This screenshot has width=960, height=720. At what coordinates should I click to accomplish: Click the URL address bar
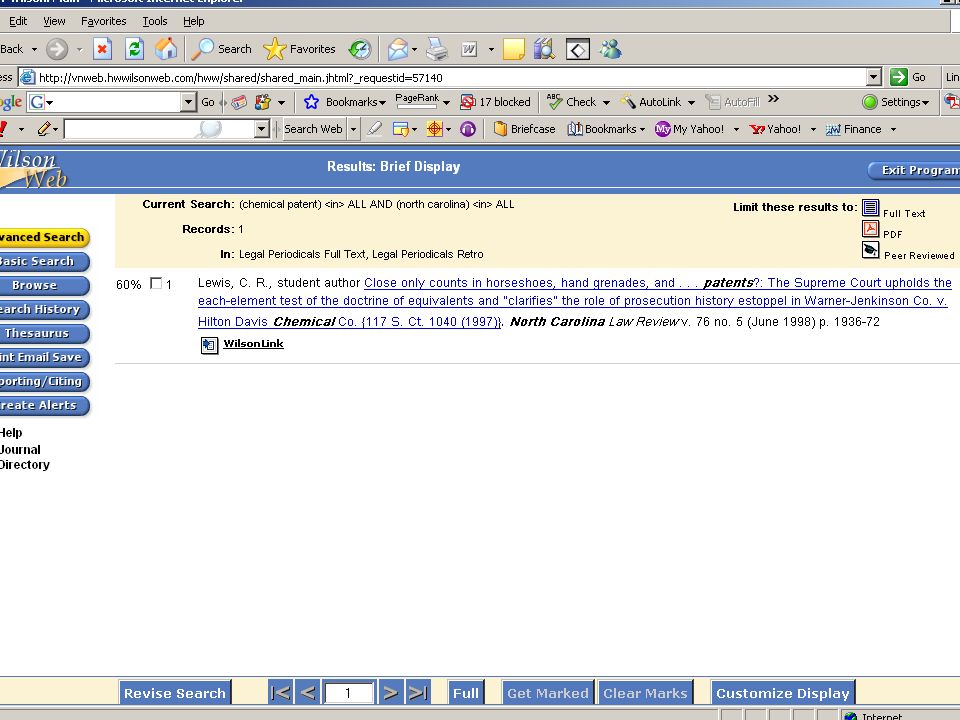click(451, 77)
